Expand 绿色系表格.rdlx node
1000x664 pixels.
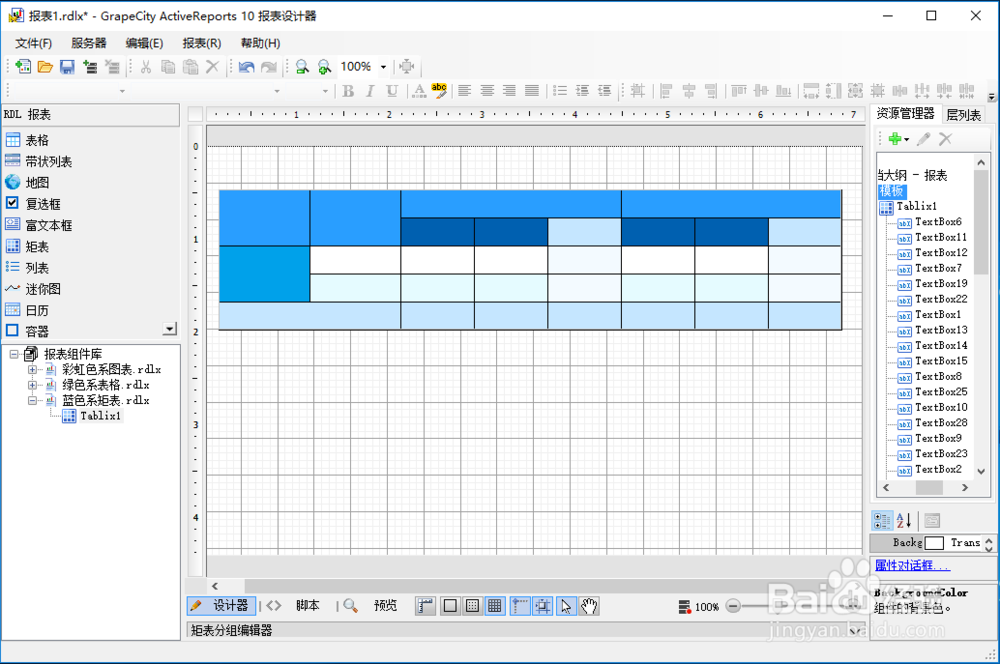[32, 385]
